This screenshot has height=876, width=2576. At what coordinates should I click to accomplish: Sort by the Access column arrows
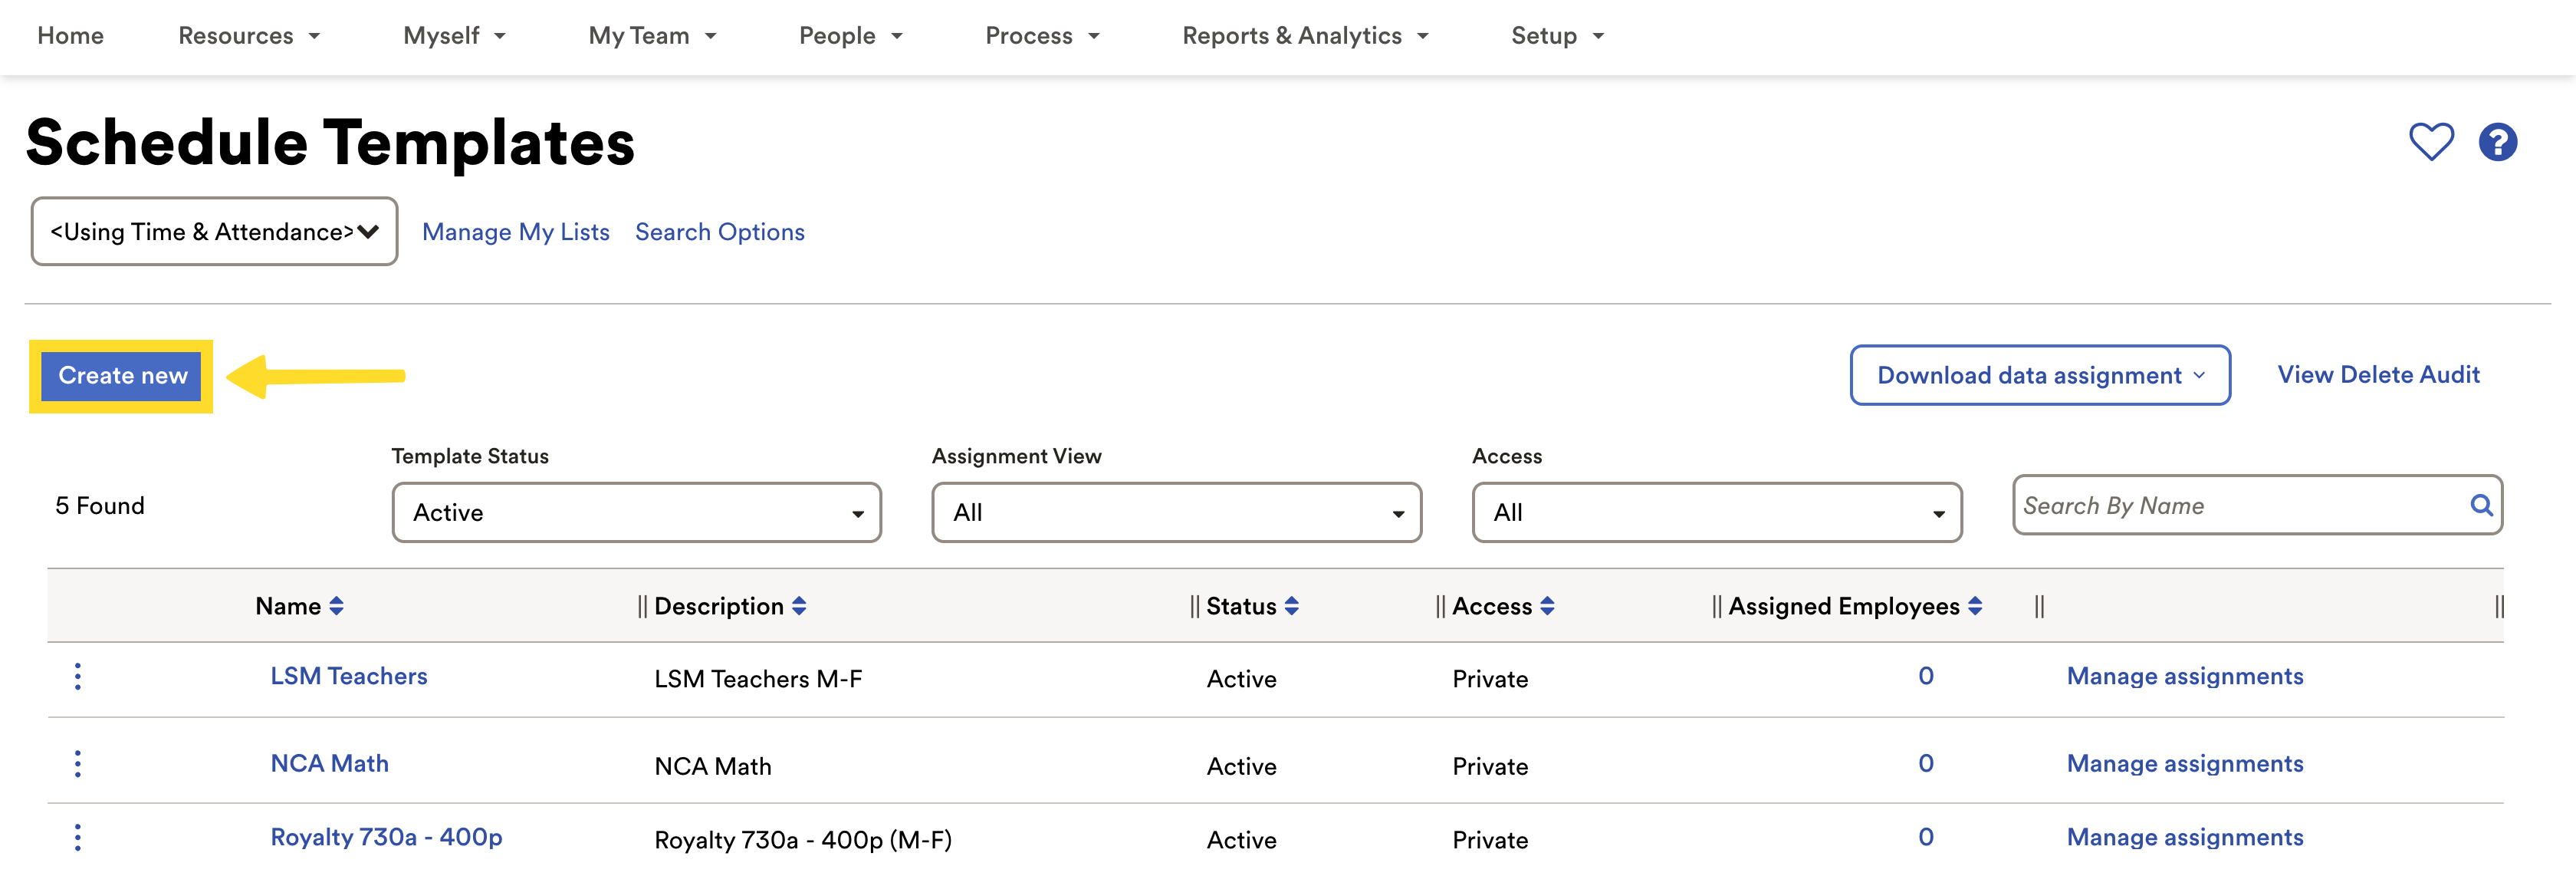1547,606
